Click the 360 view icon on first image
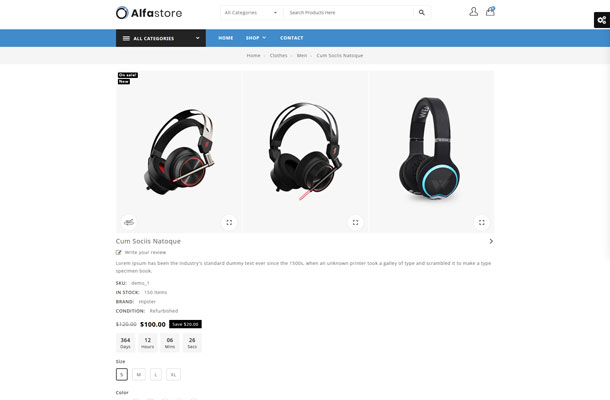This screenshot has width=610, height=400. [129, 222]
